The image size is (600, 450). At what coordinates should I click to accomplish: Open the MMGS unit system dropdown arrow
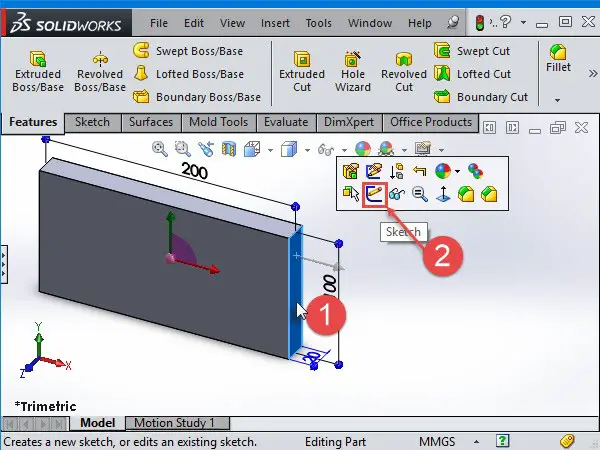(476, 442)
